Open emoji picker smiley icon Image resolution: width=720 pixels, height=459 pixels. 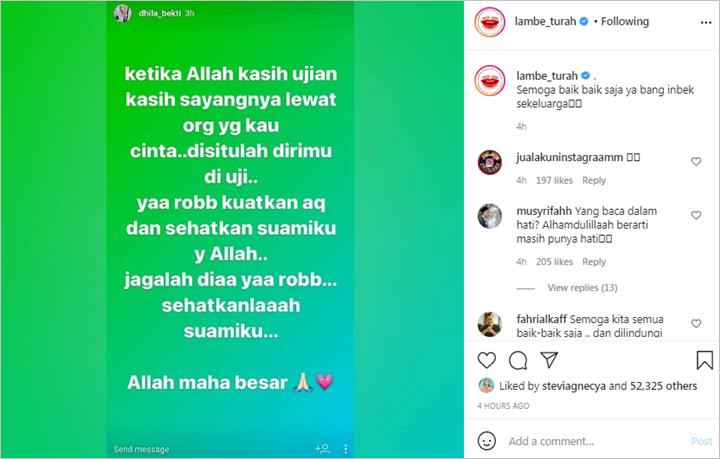pos(487,441)
